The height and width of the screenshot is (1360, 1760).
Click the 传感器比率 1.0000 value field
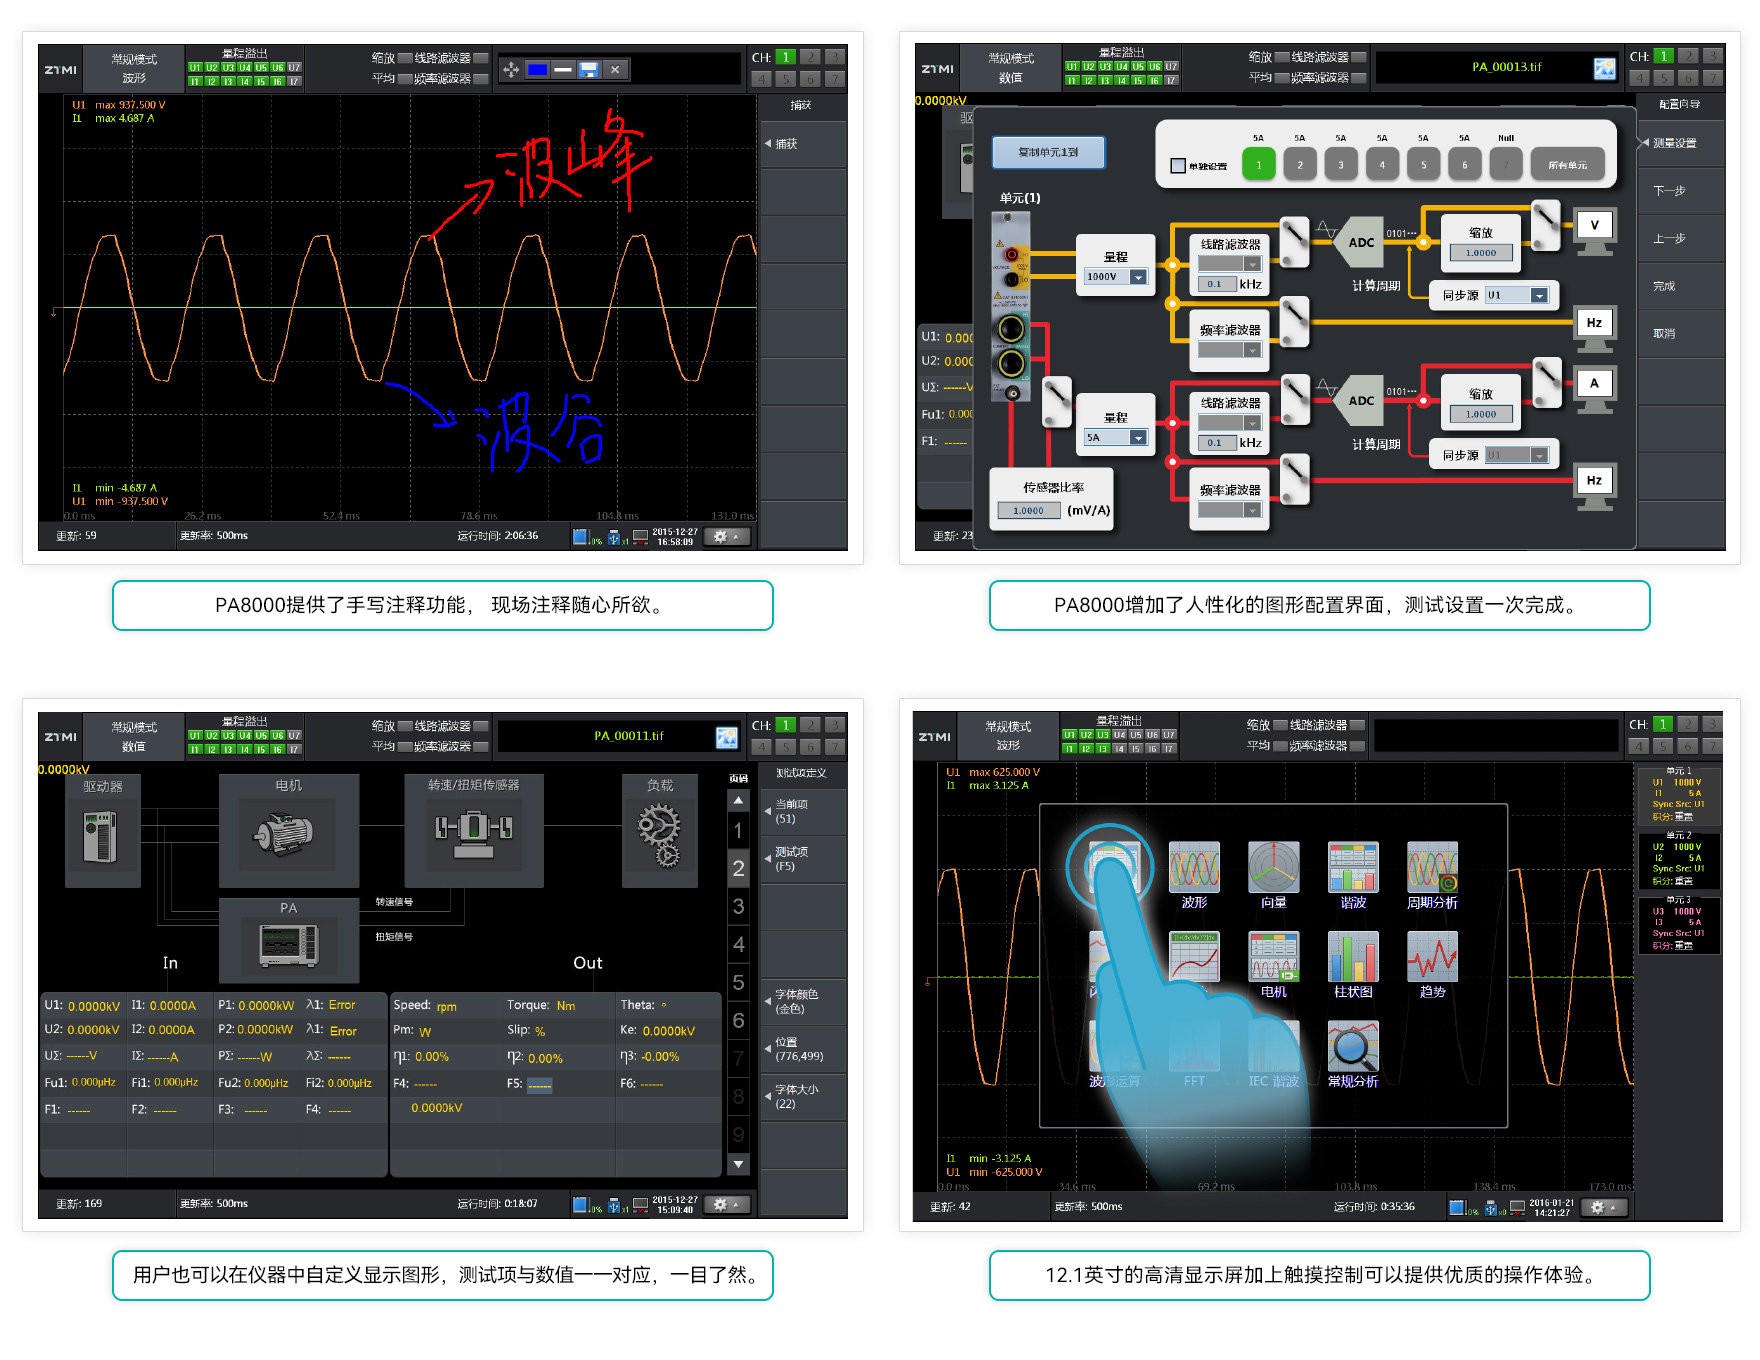click(1028, 511)
